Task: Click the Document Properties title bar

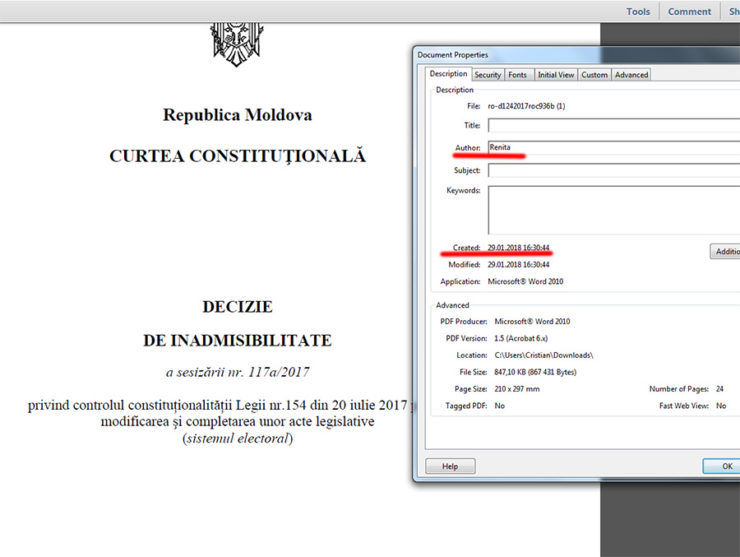Action: (576, 55)
